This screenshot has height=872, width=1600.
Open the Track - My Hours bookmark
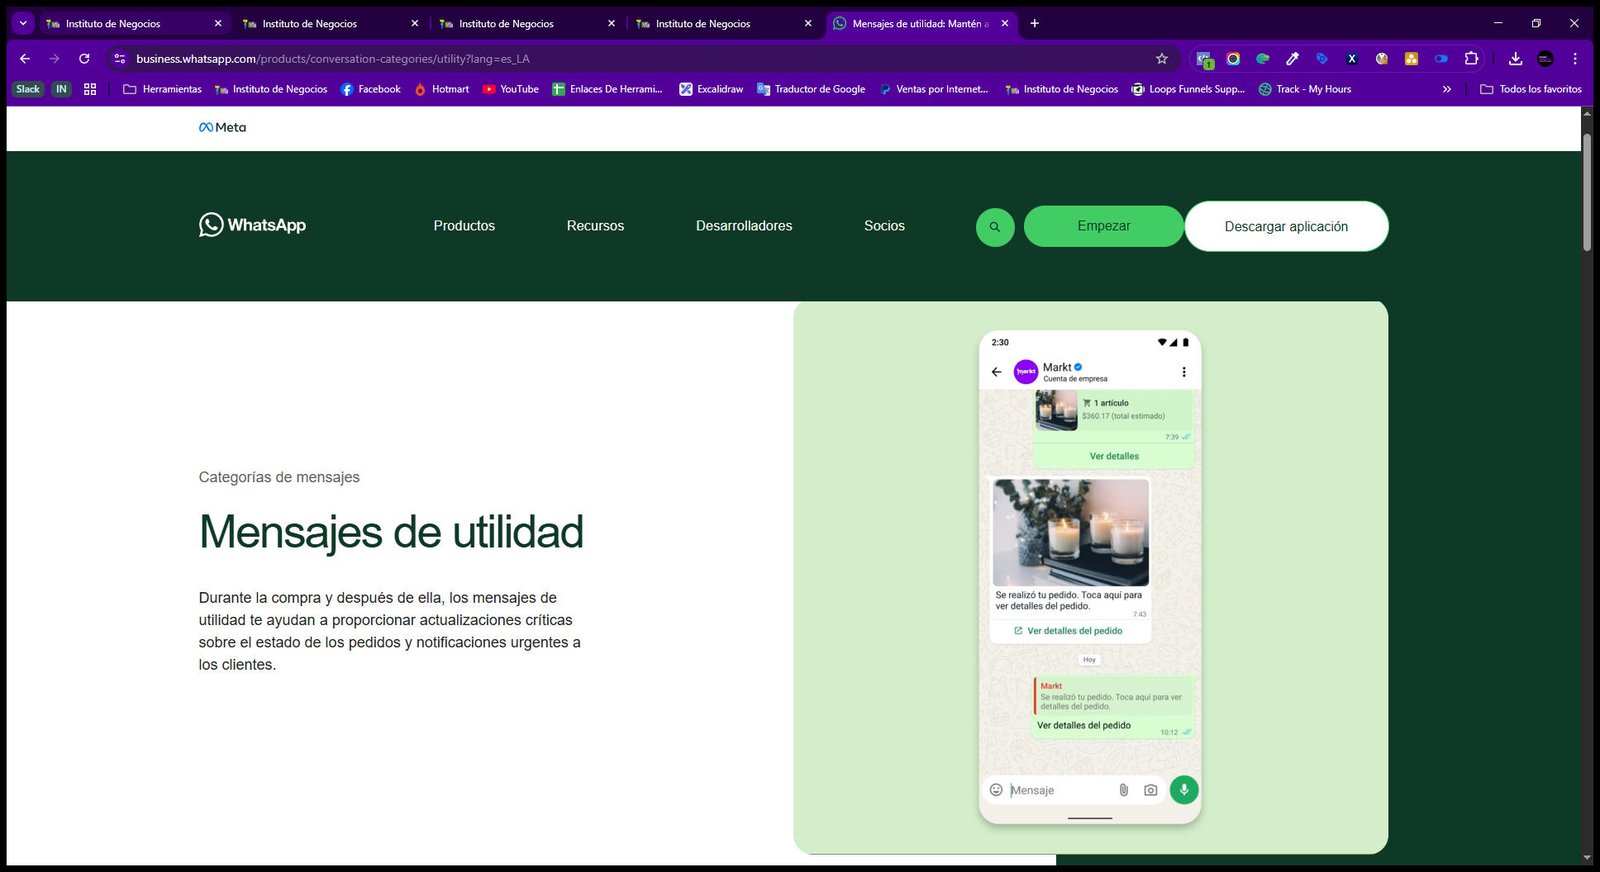[1305, 89]
